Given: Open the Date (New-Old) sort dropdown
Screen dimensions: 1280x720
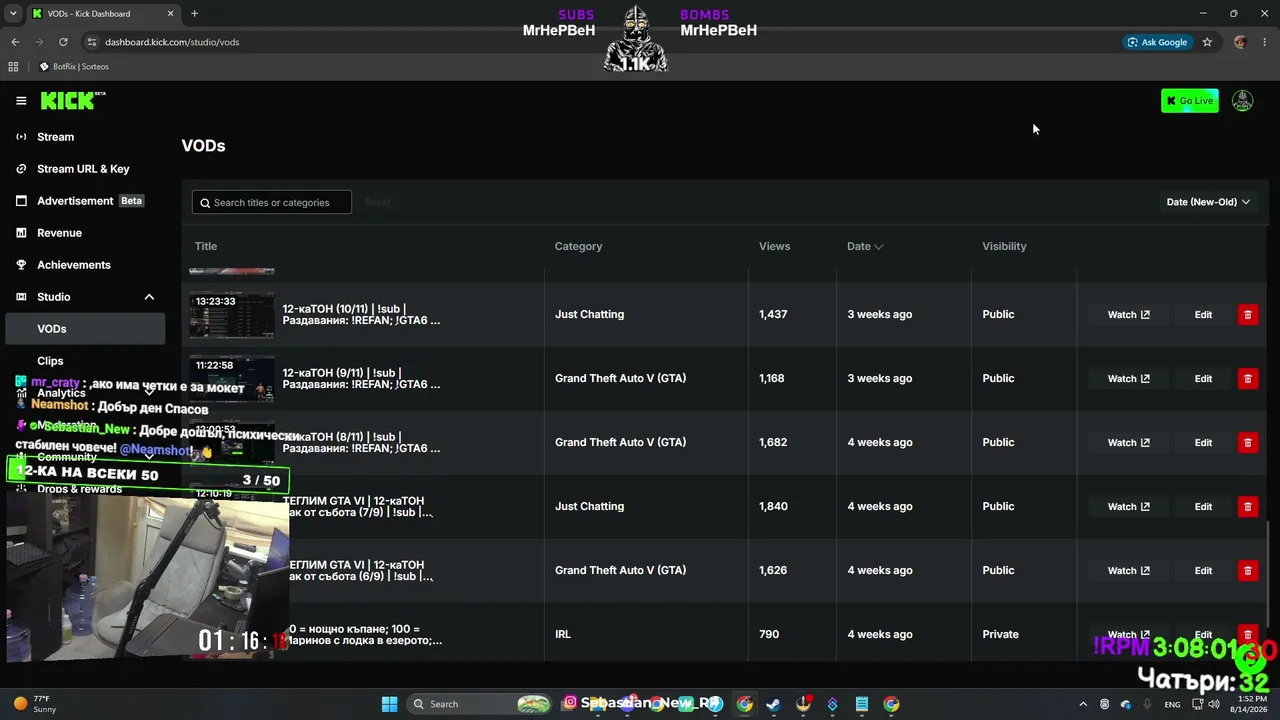Looking at the screenshot, I should [x=1208, y=202].
